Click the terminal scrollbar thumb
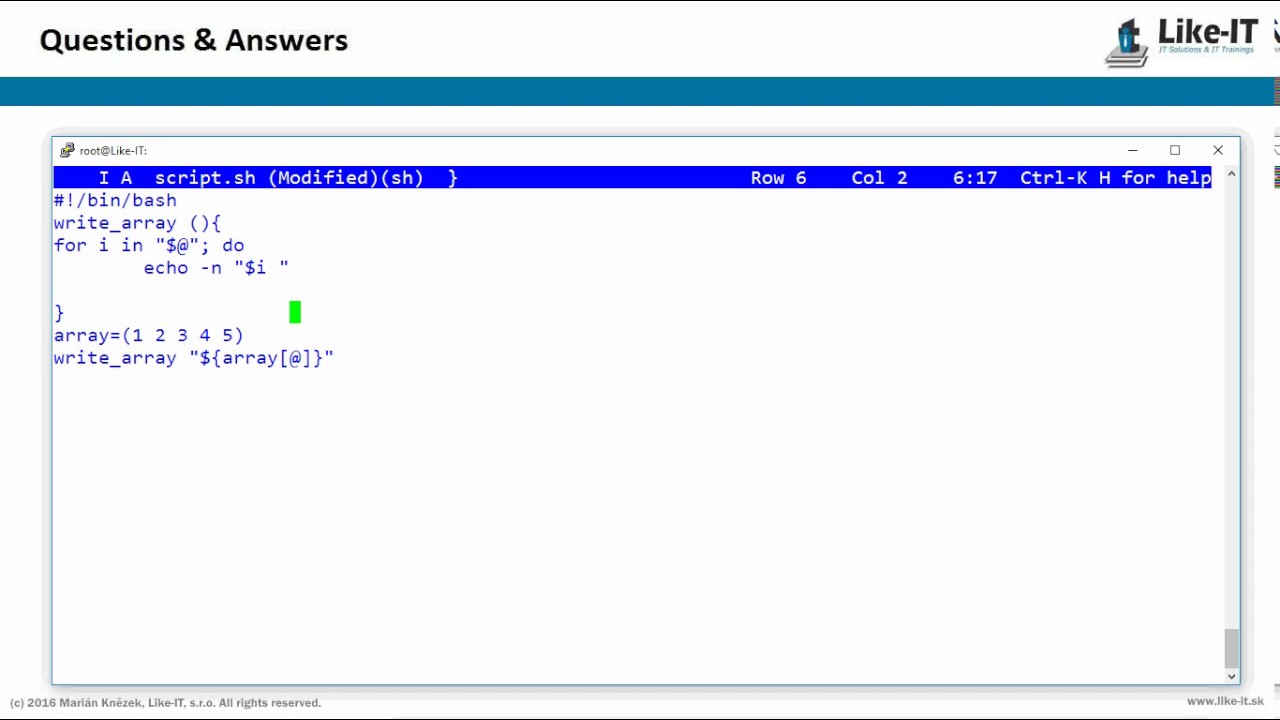Screen dimensions: 1280x720 pyautogui.click(x=1231, y=648)
